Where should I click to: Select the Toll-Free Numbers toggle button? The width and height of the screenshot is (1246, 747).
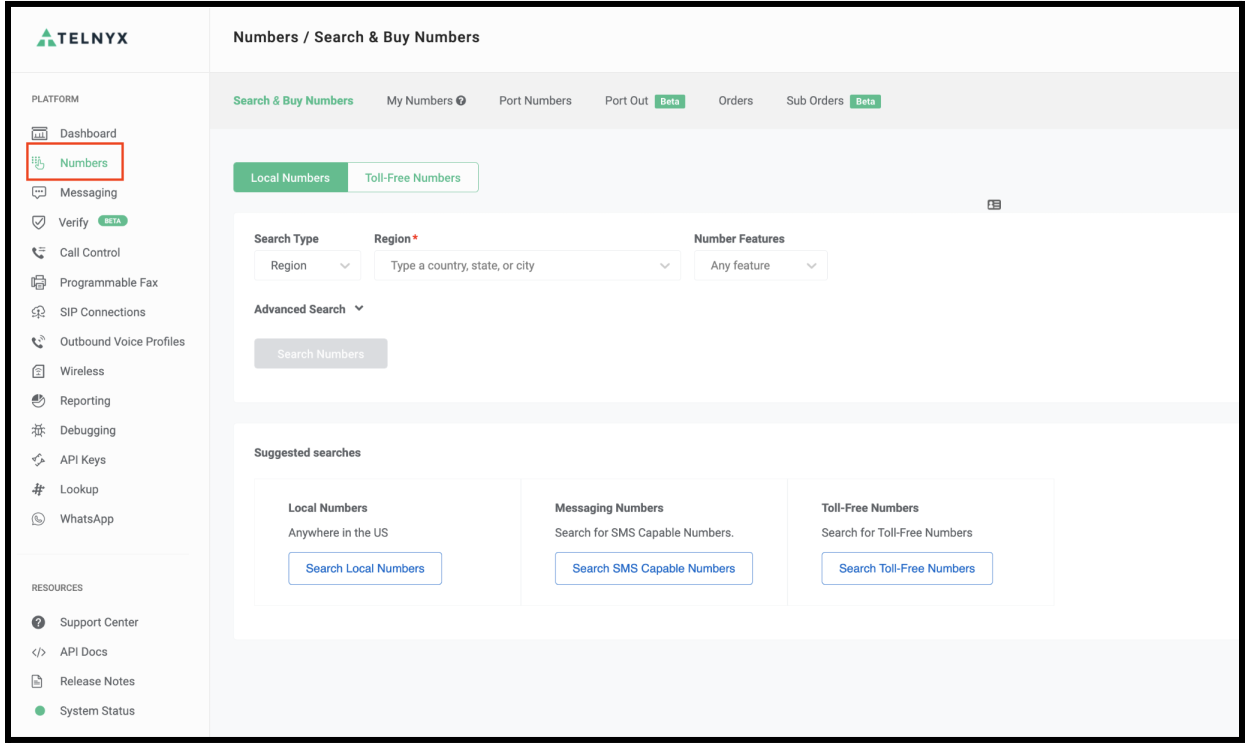click(413, 177)
